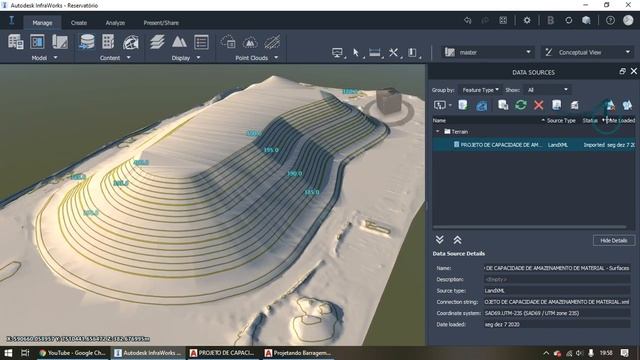Select the arrow Select tool
The width and height of the screenshot is (640, 360).
[356, 52]
